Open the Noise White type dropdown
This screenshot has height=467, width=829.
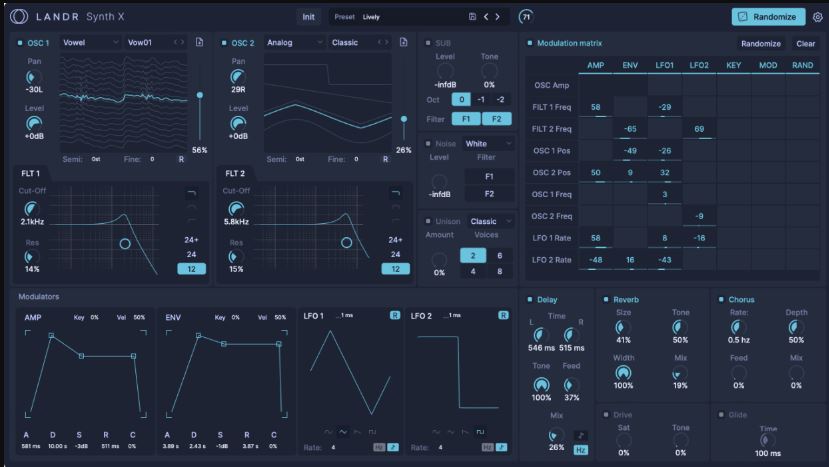(488, 143)
